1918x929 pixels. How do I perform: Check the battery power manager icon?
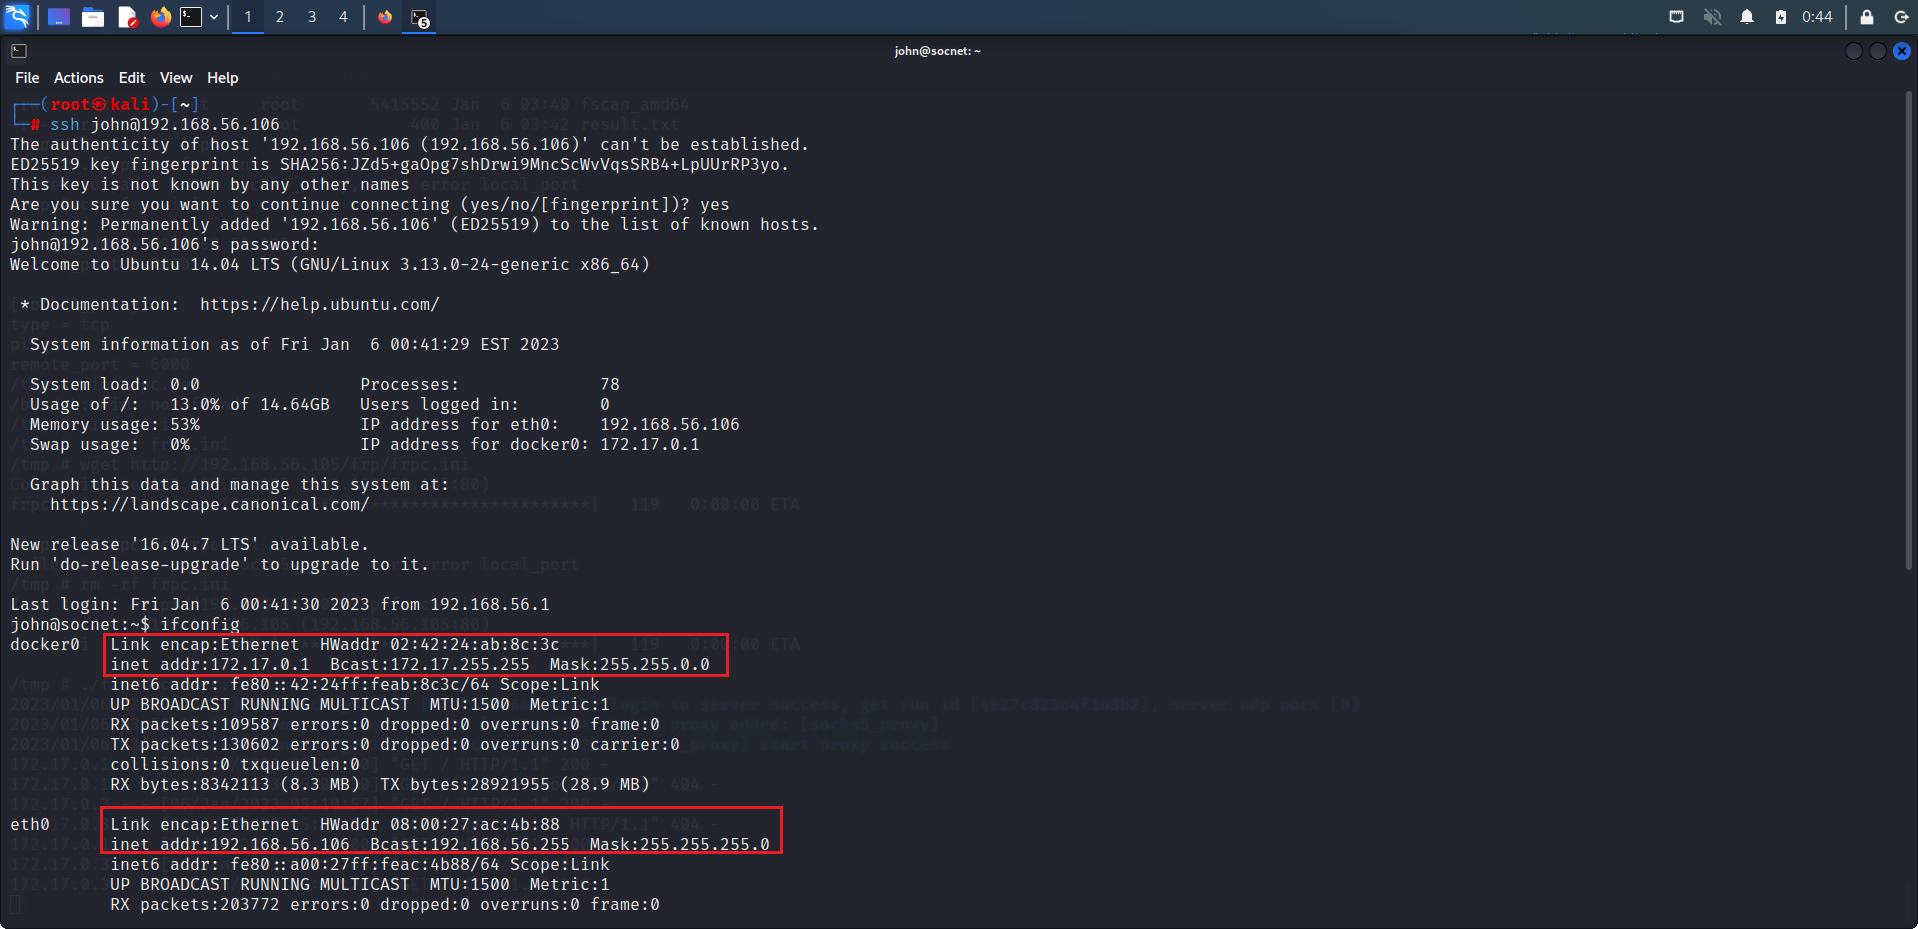(x=1780, y=17)
